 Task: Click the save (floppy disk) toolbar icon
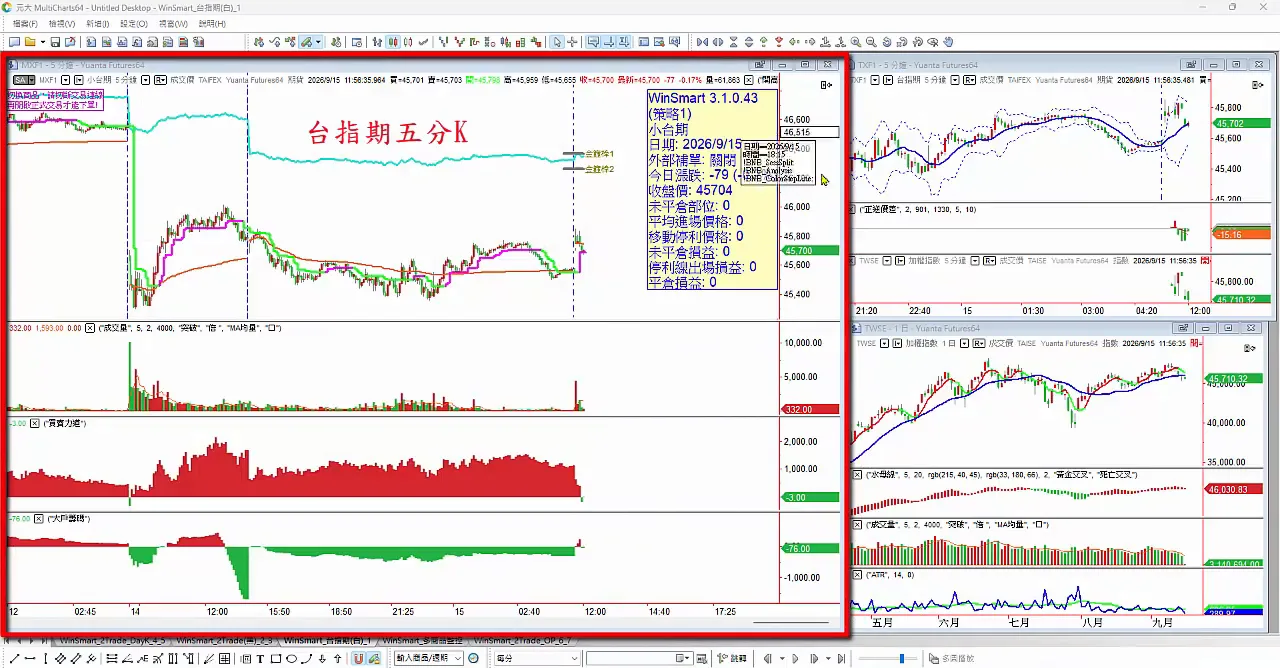(x=55, y=42)
